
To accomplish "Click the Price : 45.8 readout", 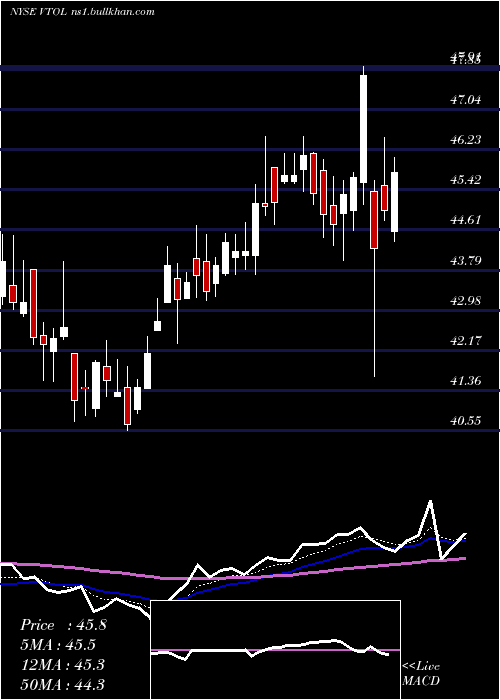I will pyautogui.click(x=63, y=625).
